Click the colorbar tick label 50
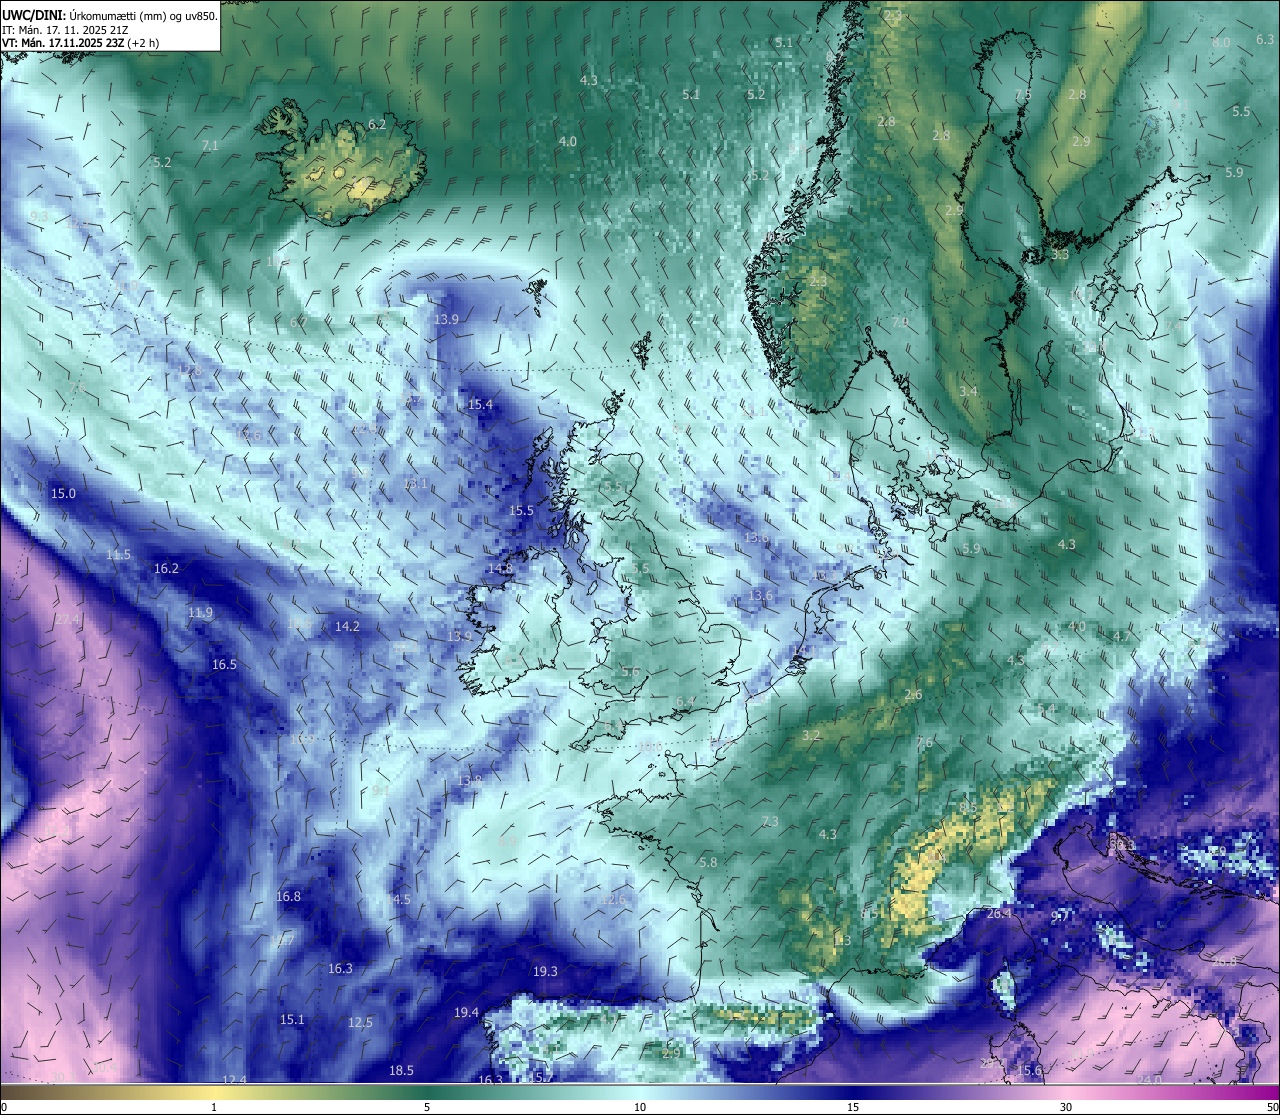Image resolution: width=1280 pixels, height=1115 pixels. [1271, 1107]
